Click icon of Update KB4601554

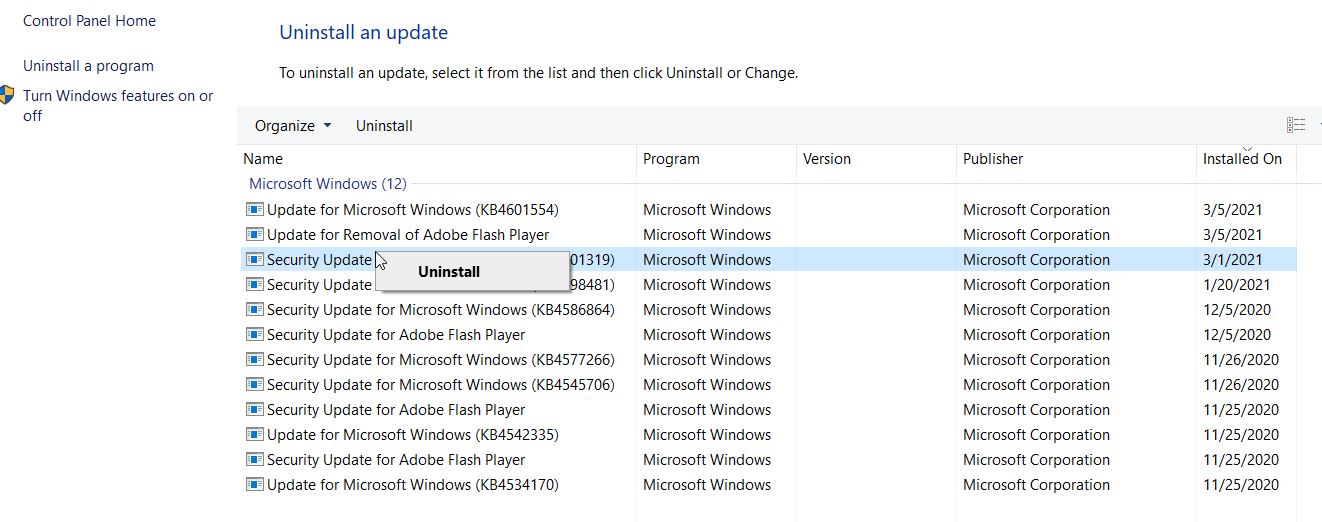(x=255, y=210)
